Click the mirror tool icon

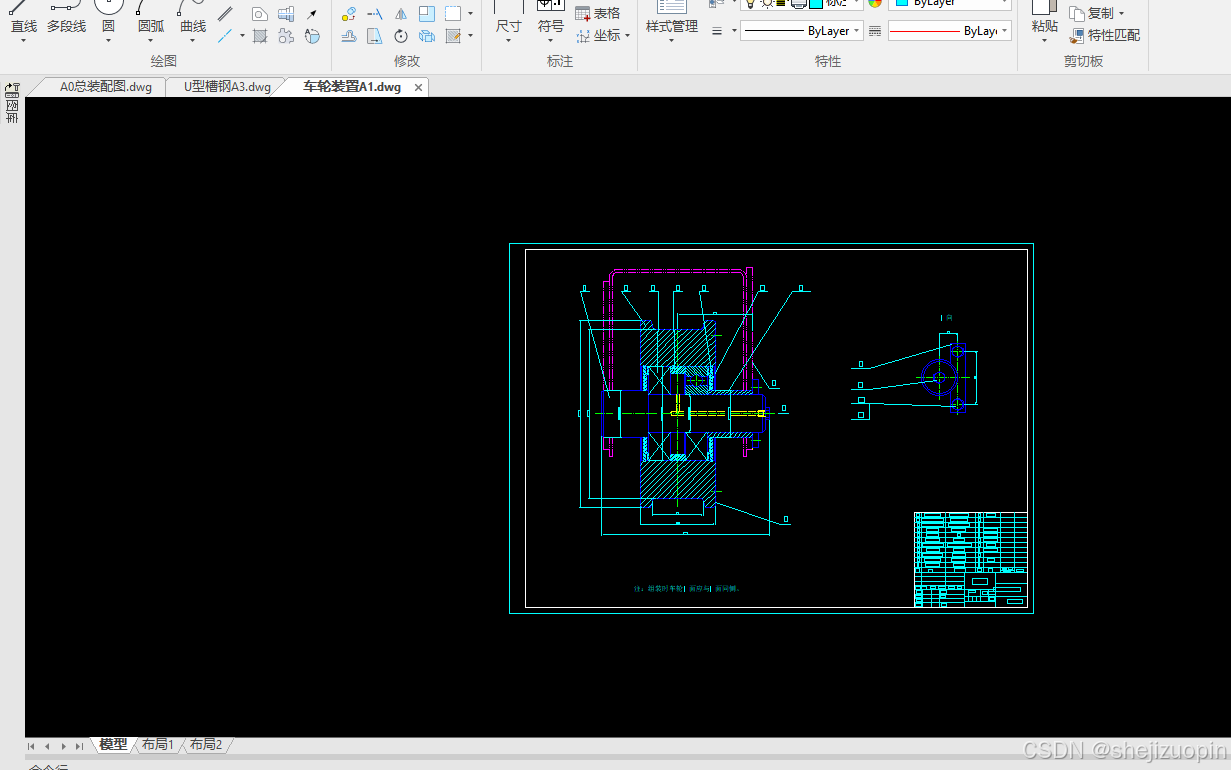coord(400,14)
